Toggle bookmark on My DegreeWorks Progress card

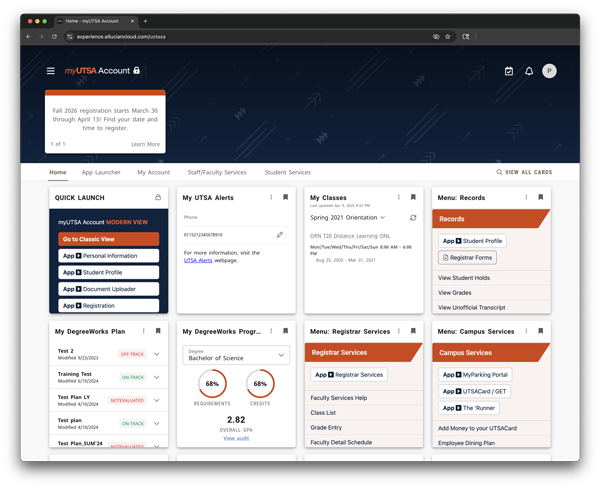(285, 331)
